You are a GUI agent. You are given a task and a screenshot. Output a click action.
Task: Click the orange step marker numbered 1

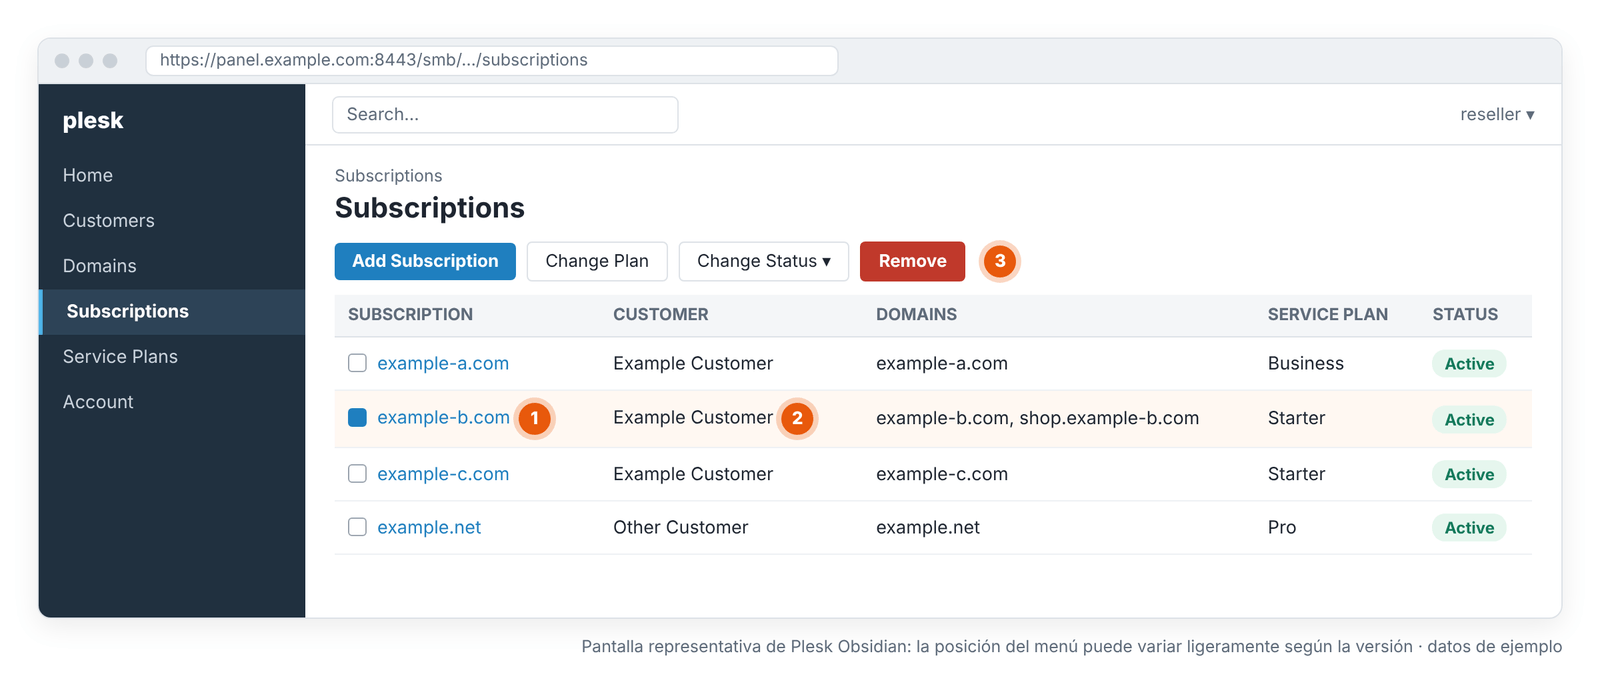click(535, 418)
